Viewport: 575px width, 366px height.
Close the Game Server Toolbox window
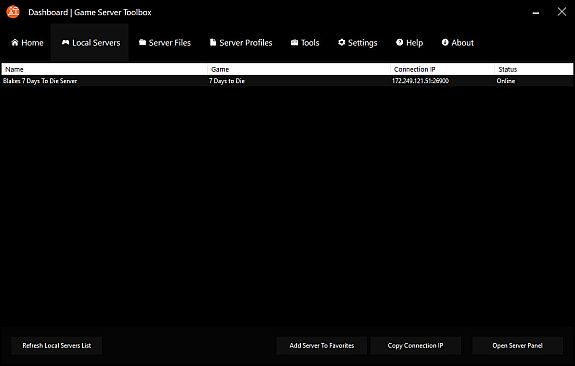[562, 12]
